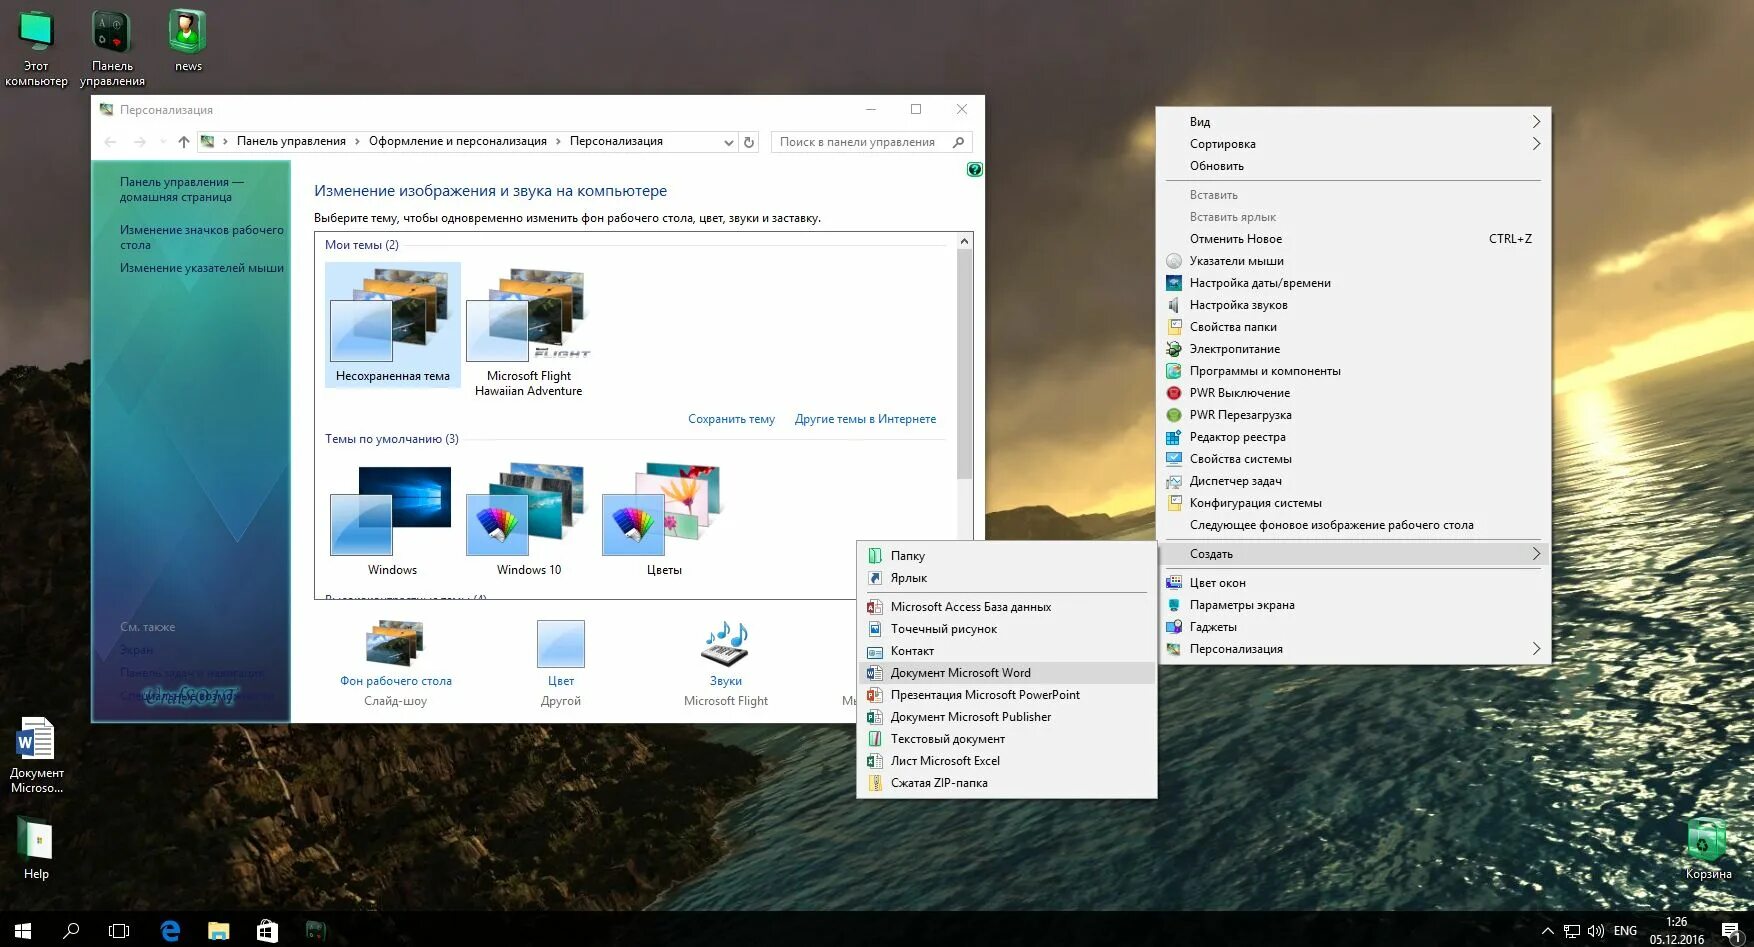Select the Цветы theme
The image size is (1754, 947).
pos(664,519)
